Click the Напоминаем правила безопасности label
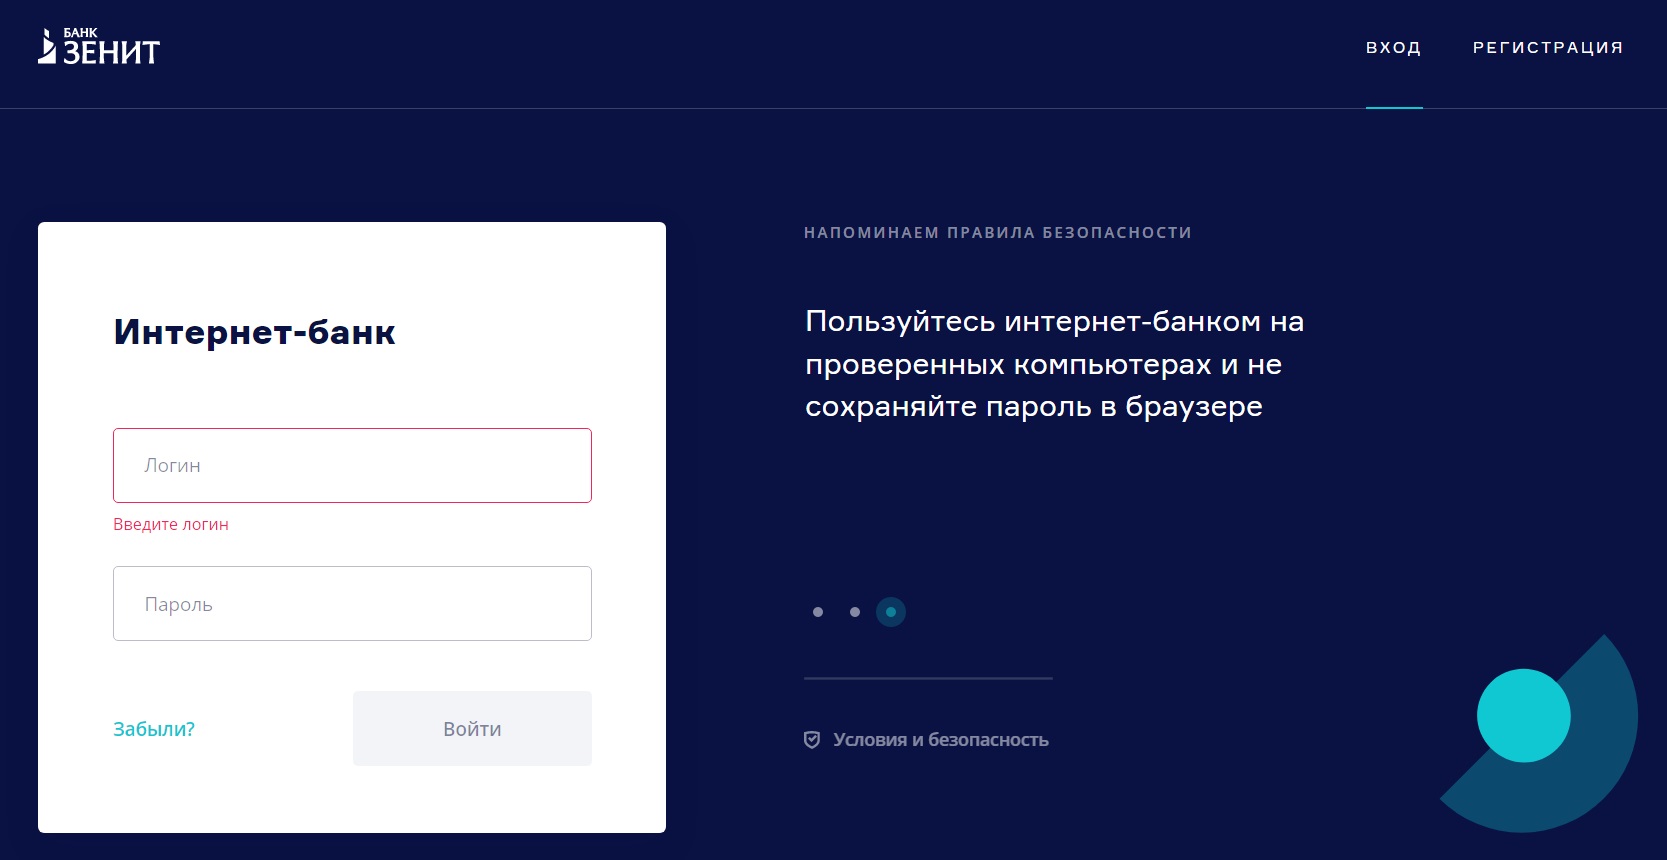The height and width of the screenshot is (860, 1667). click(997, 233)
